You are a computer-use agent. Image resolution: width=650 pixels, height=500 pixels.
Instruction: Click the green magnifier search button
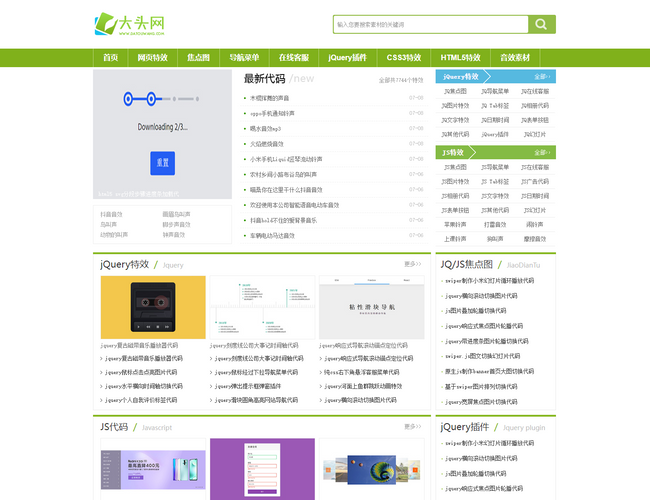coord(542,24)
